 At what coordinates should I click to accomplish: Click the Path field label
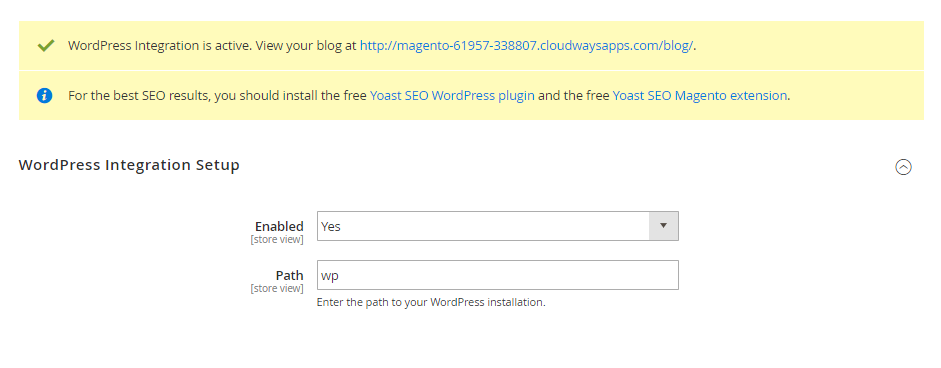289,275
